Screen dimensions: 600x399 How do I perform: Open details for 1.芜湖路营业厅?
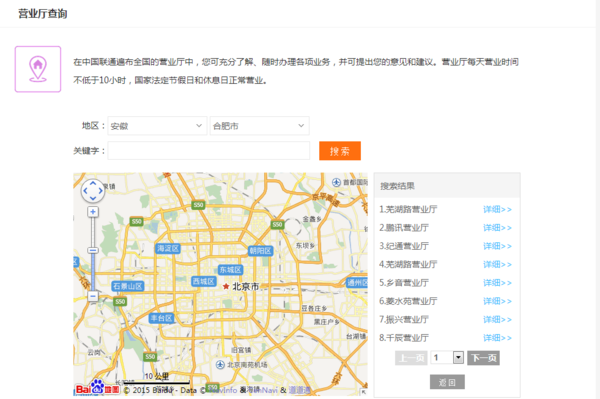497,210
